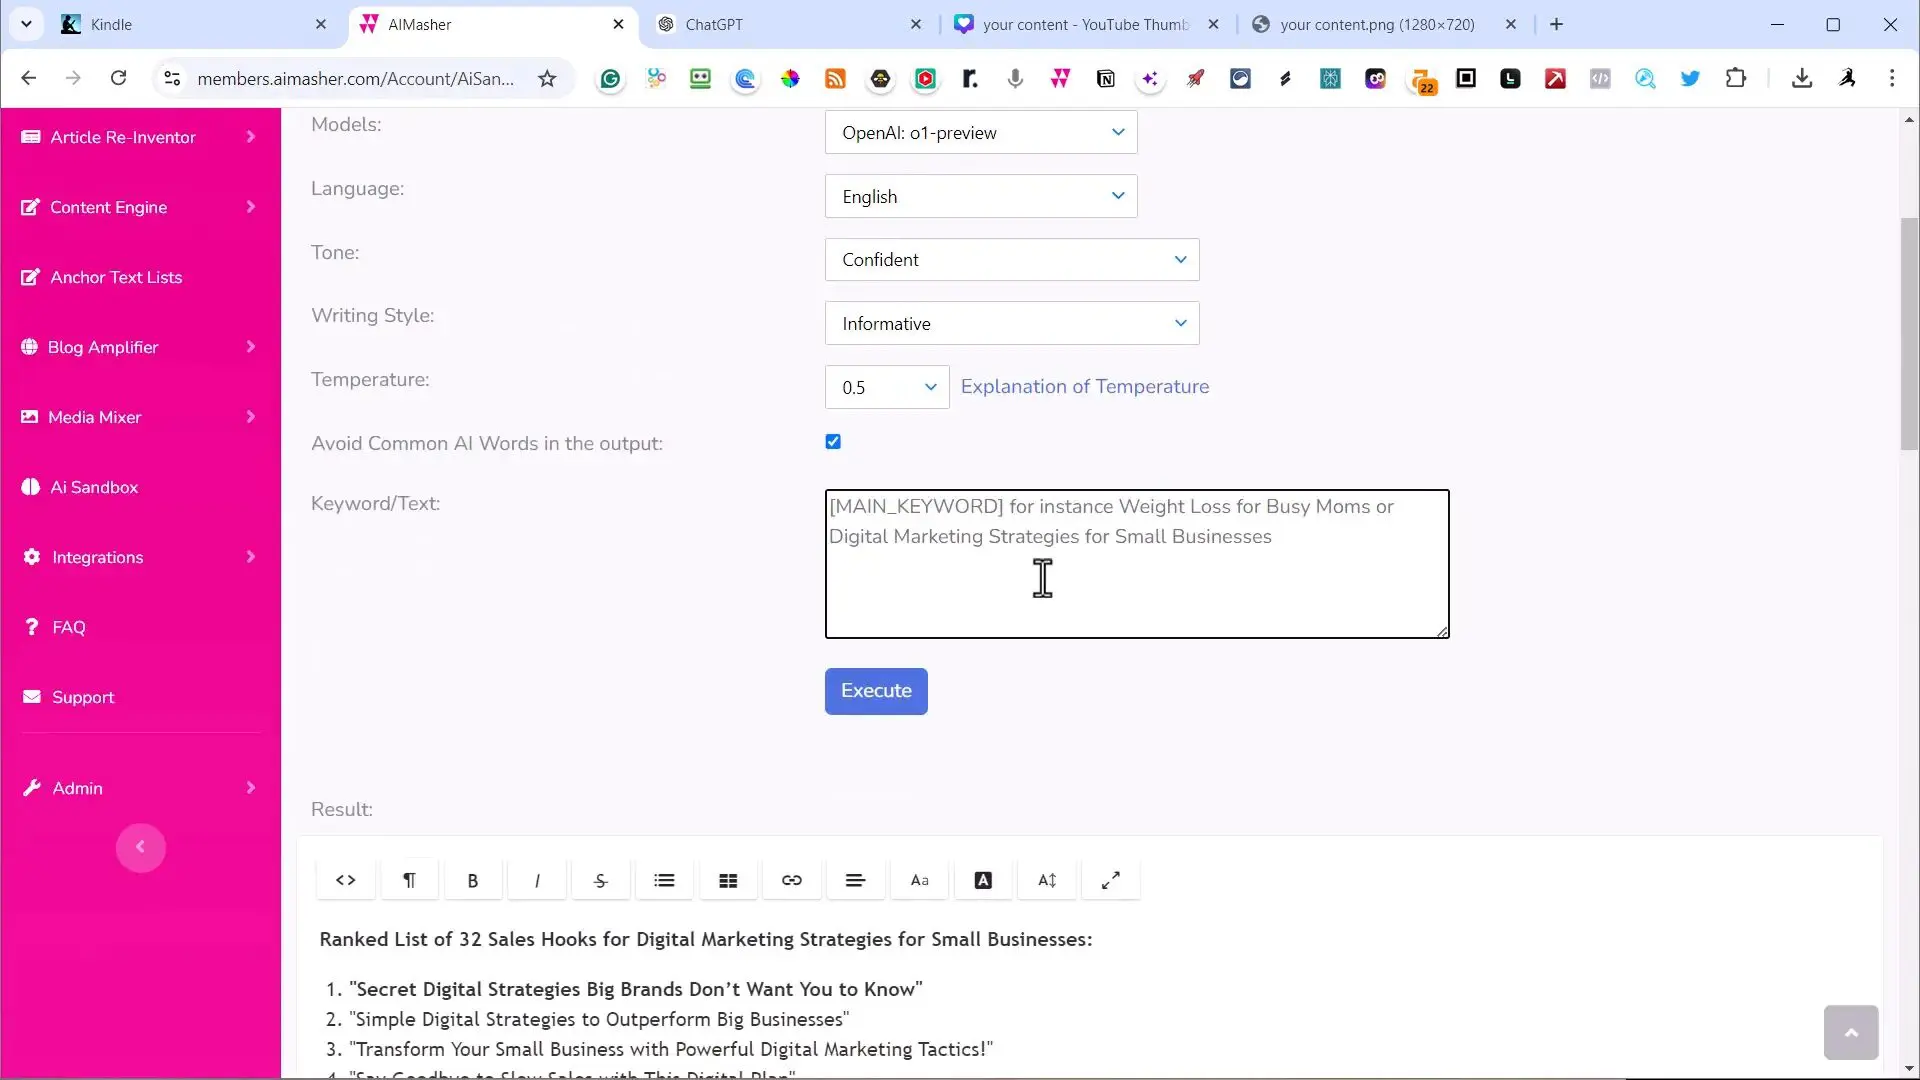The width and height of the screenshot is (1920, 1080).
Task: Switch to the ChatGPT browser tab
Action: click(790, 25)
